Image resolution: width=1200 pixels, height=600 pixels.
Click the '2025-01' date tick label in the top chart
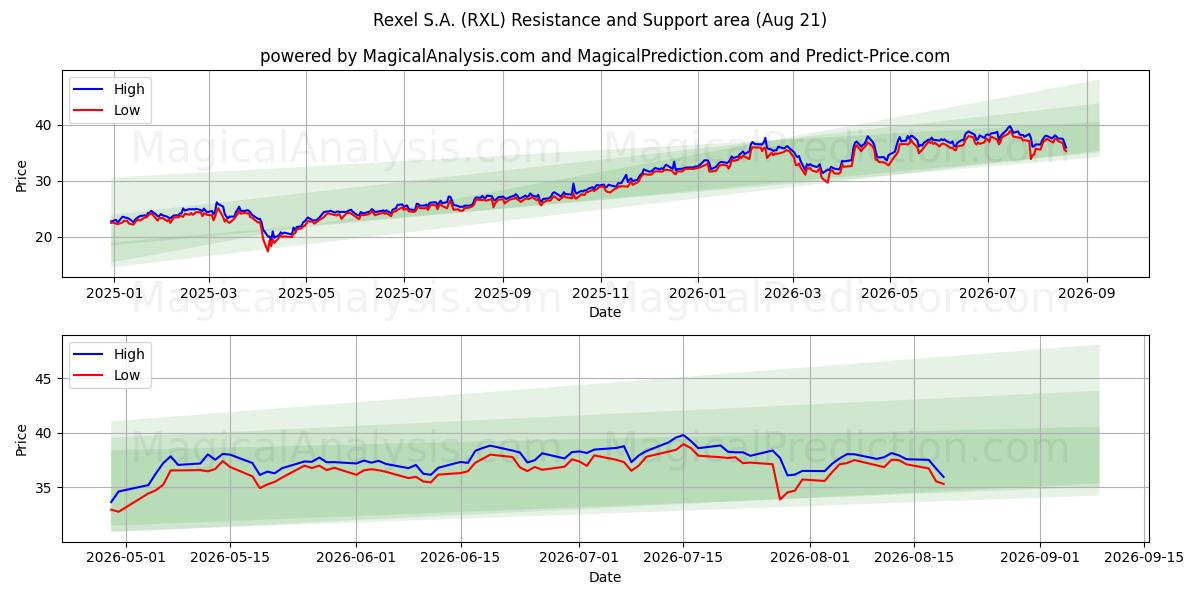click(113, 294)
